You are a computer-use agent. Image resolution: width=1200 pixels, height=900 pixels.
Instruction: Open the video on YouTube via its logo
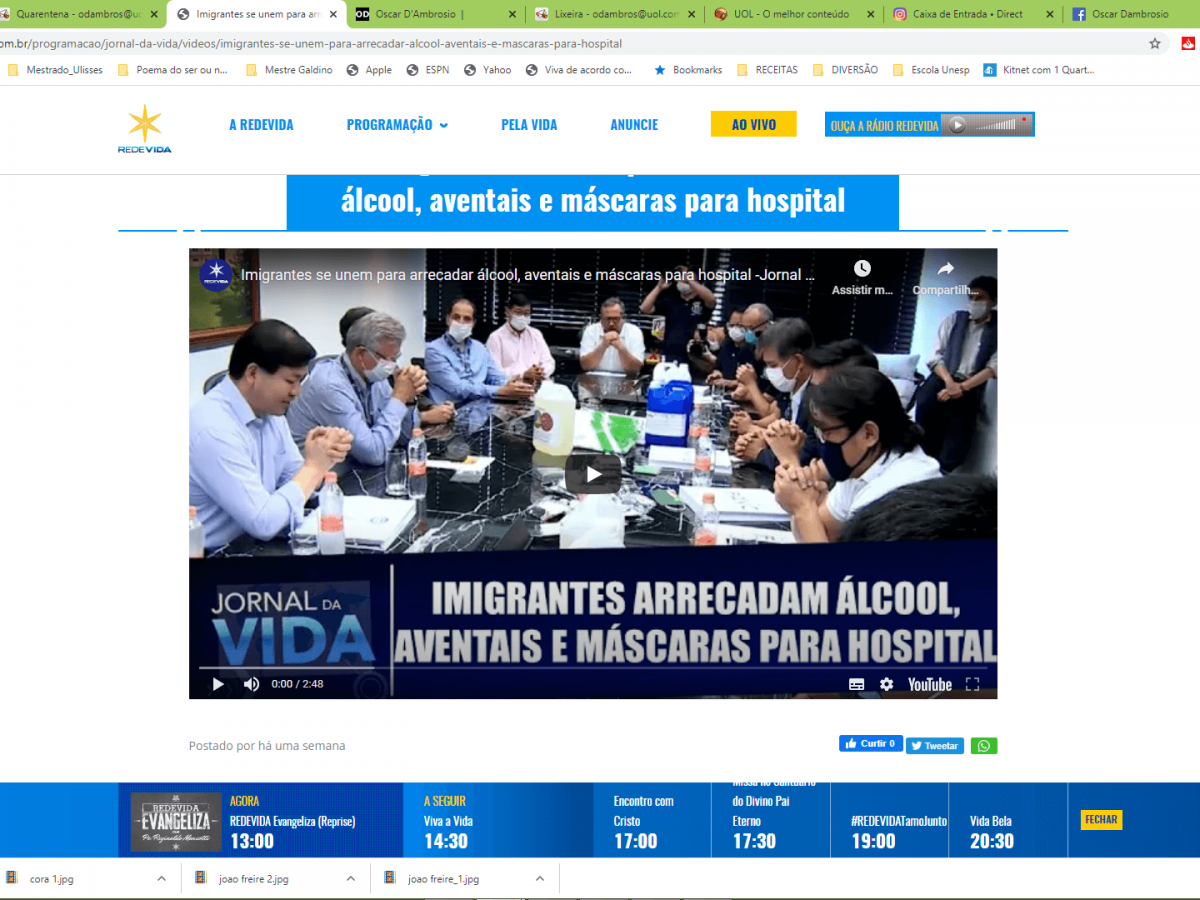(930, 684)
